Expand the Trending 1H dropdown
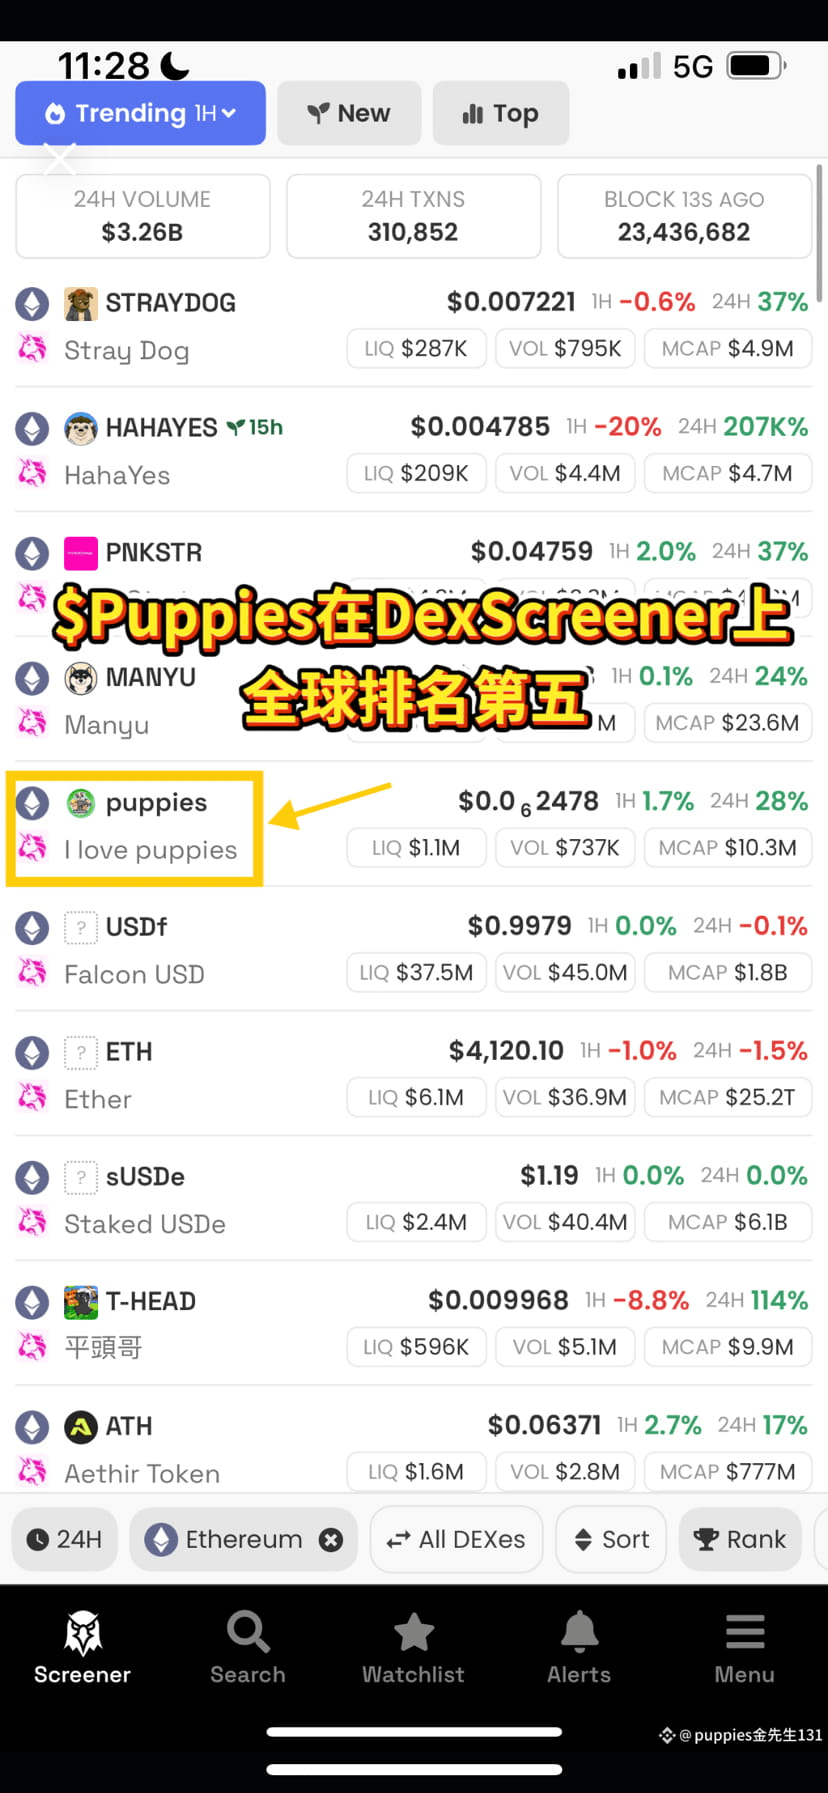 click(x=140, y=113)
